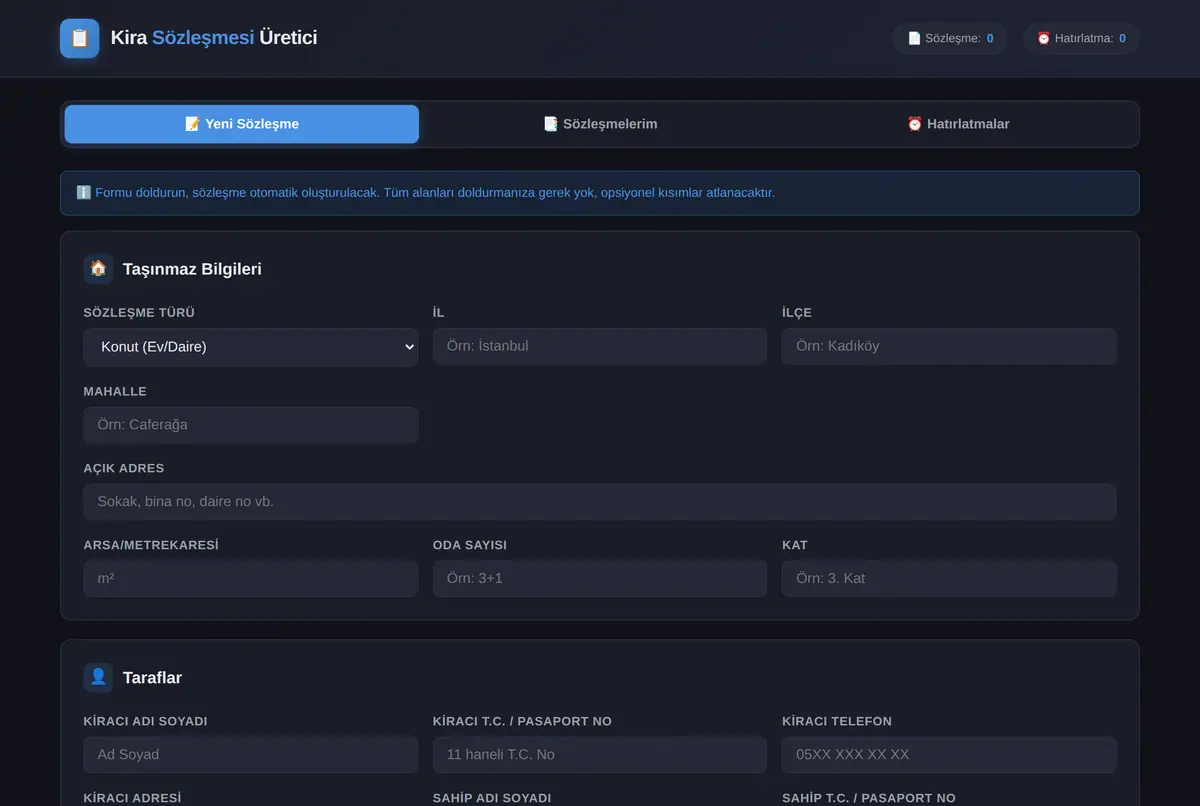Click the house icon beside Taşınmaz Bilgileri

tap(98, 268)
